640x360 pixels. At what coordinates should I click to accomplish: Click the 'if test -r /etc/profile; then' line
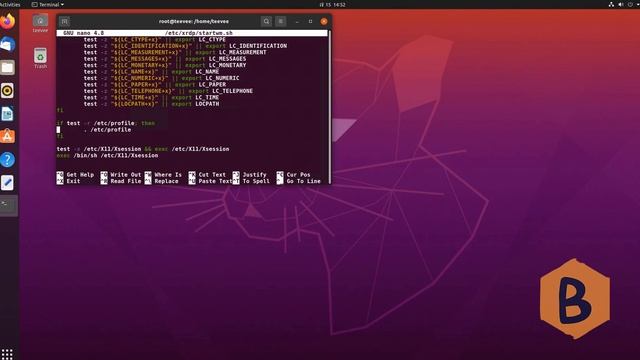click(x=105, y=123)
